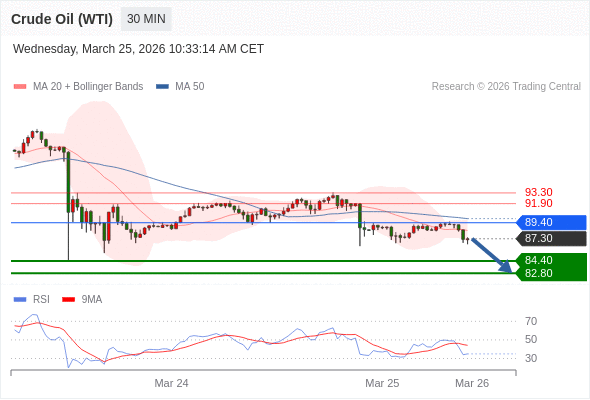Click the blue downward forecast arrow
This screenshot has height=400, width=590.
pos(492,255)
